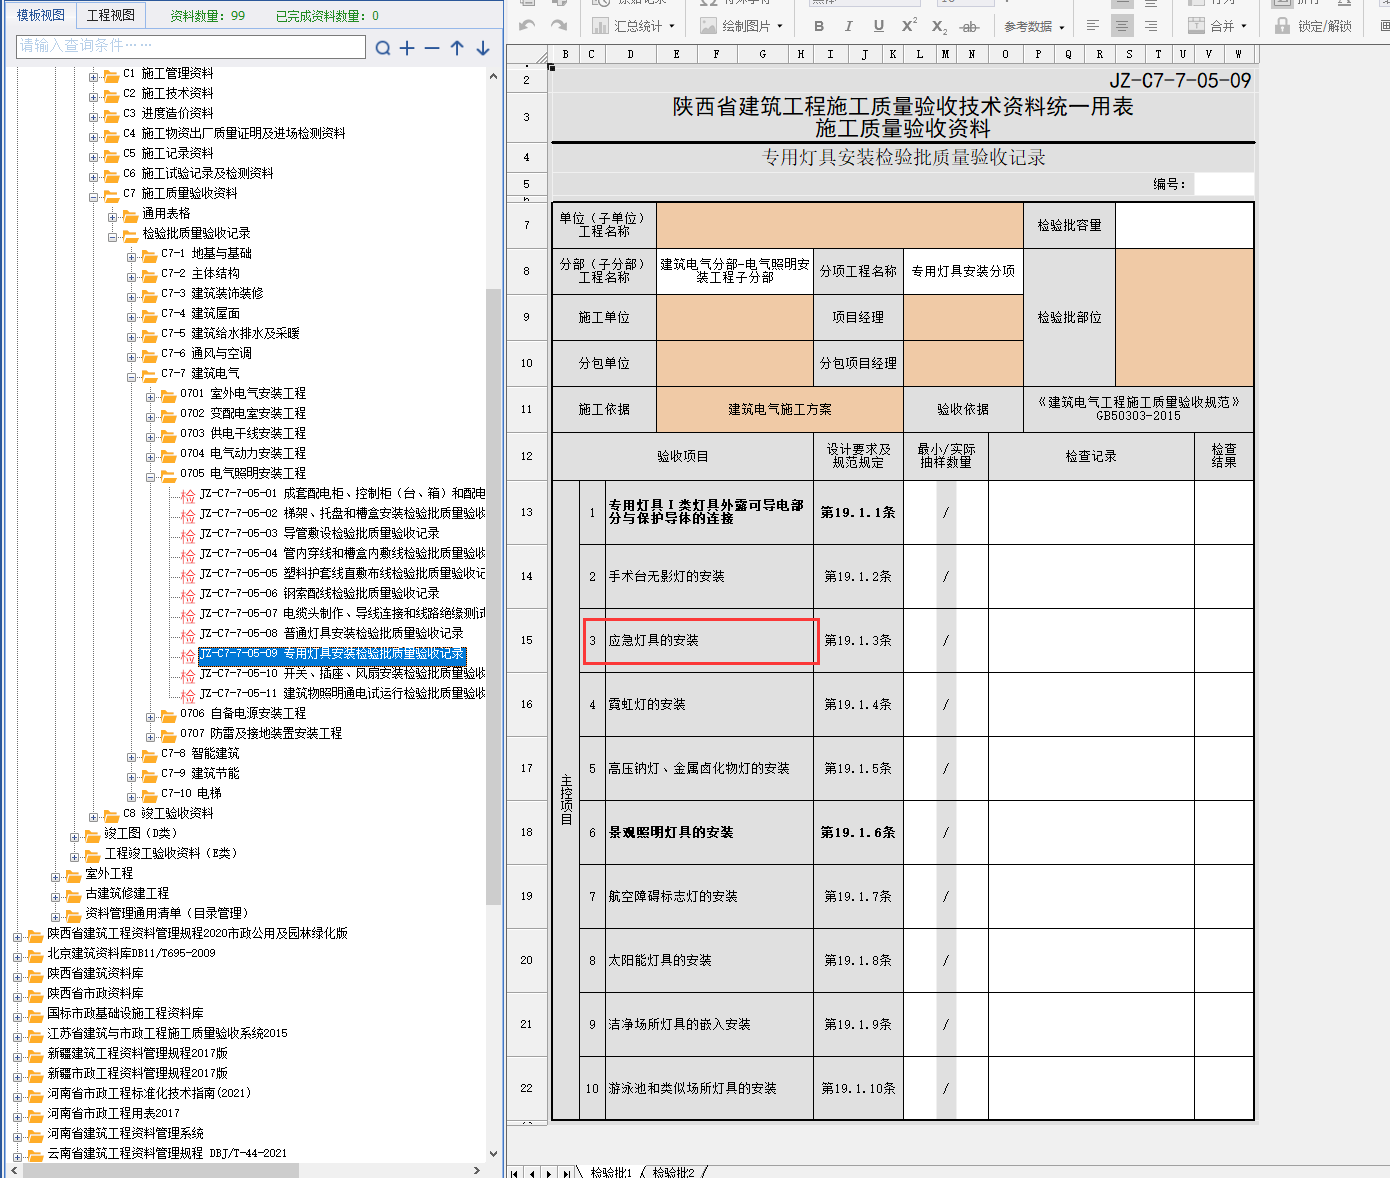Apply superscript X² formatting
Image resolution: width=1390 pixels, height=1178 pixels.
[x=909, y=26]
